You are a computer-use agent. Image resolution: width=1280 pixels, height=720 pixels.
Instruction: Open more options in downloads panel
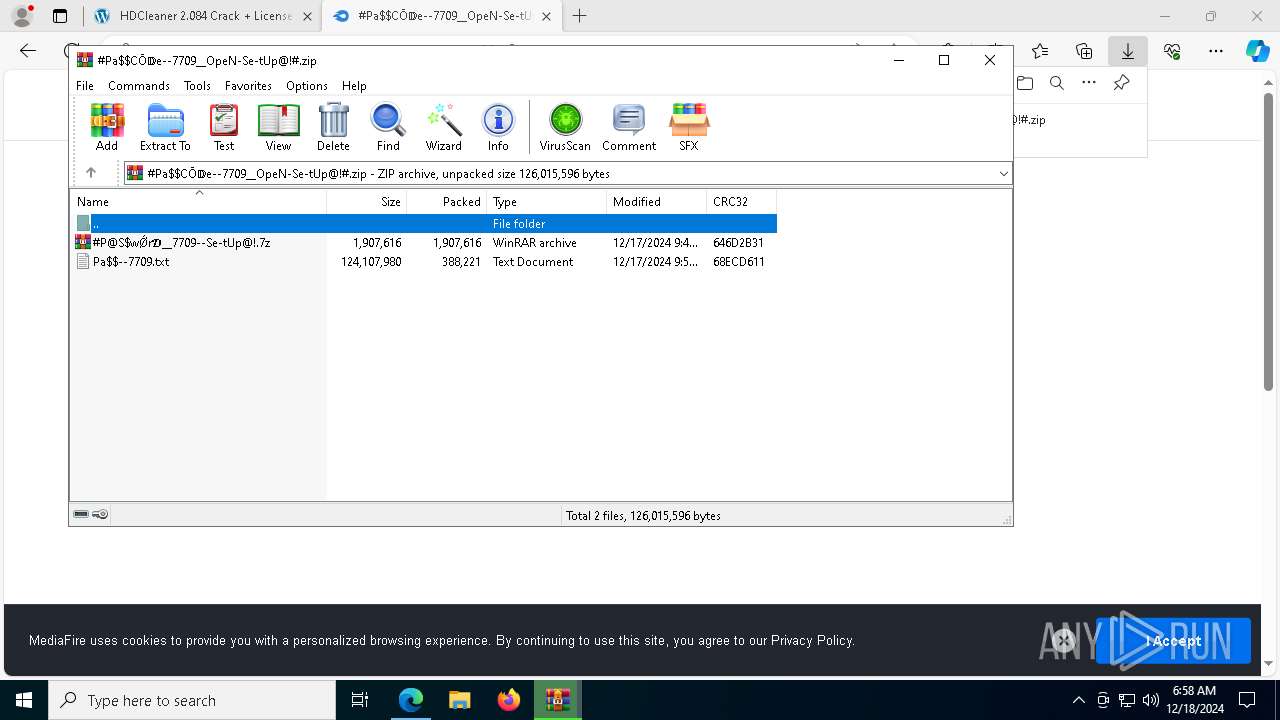point(1089,83)
